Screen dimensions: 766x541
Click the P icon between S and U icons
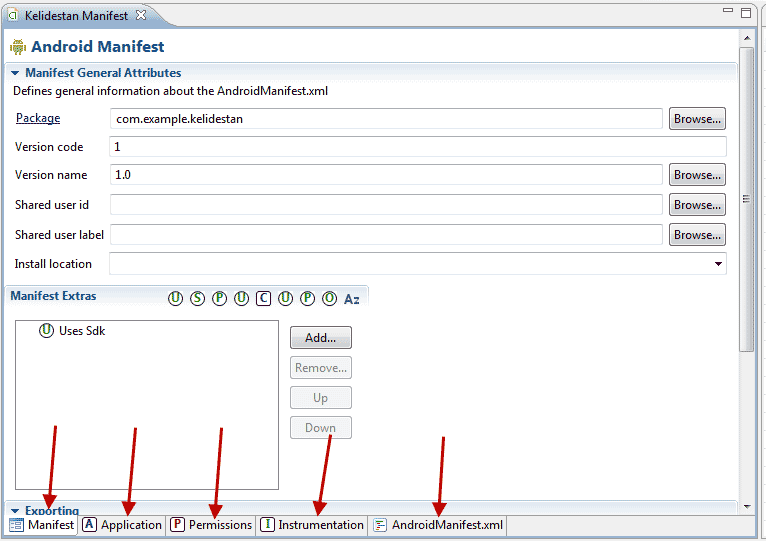click(219, 298)
